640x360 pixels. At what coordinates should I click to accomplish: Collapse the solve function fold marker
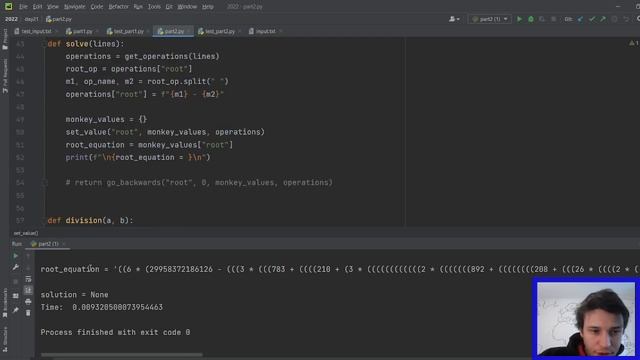[x=44, y=44]
